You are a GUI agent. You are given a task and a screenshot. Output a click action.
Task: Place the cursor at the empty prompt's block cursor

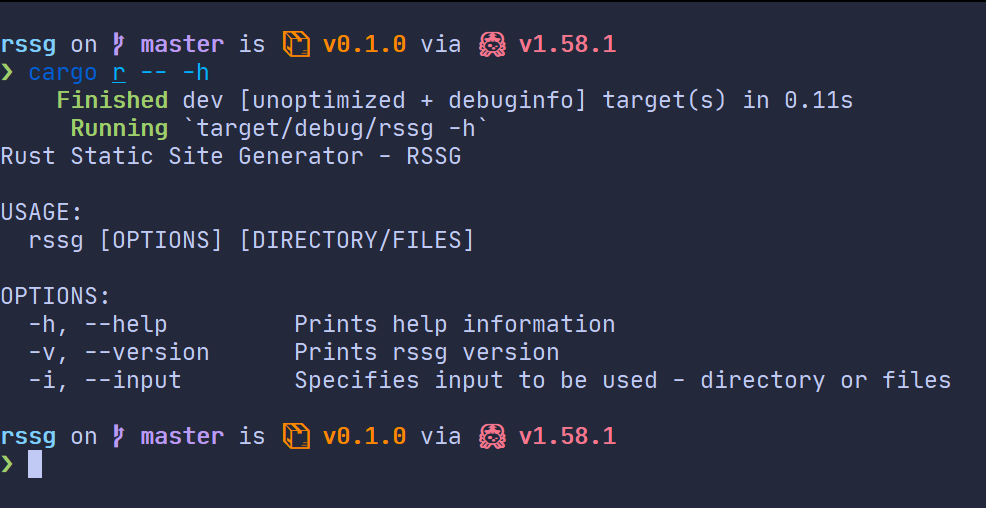click(35, 464)
